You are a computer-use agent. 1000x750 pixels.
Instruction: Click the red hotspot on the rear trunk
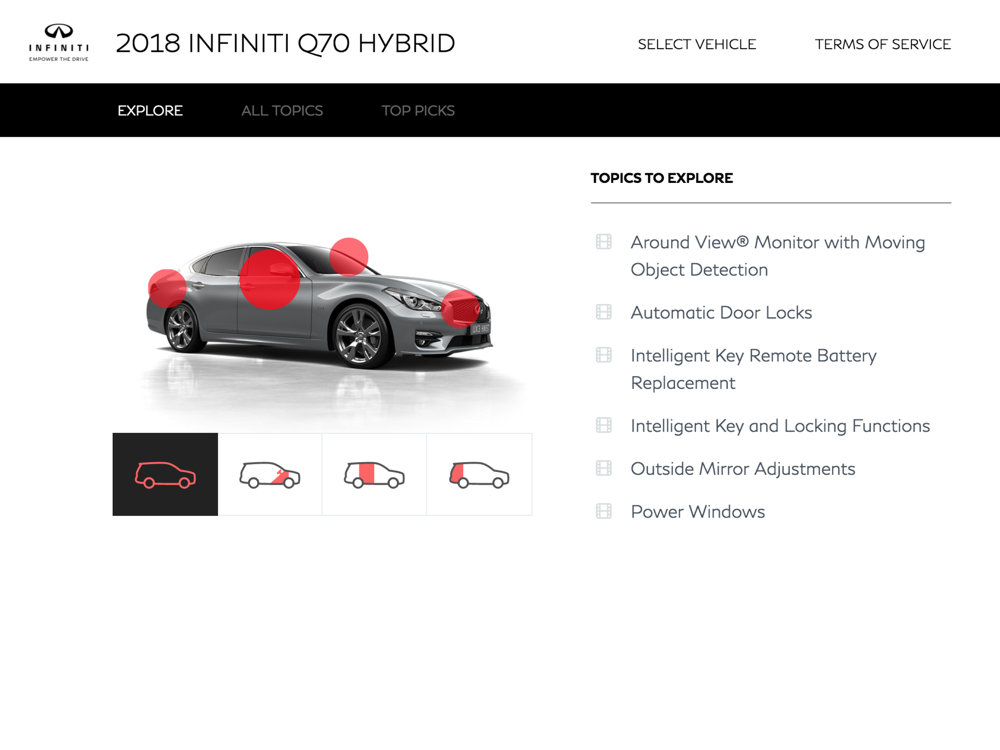(167, 288)
